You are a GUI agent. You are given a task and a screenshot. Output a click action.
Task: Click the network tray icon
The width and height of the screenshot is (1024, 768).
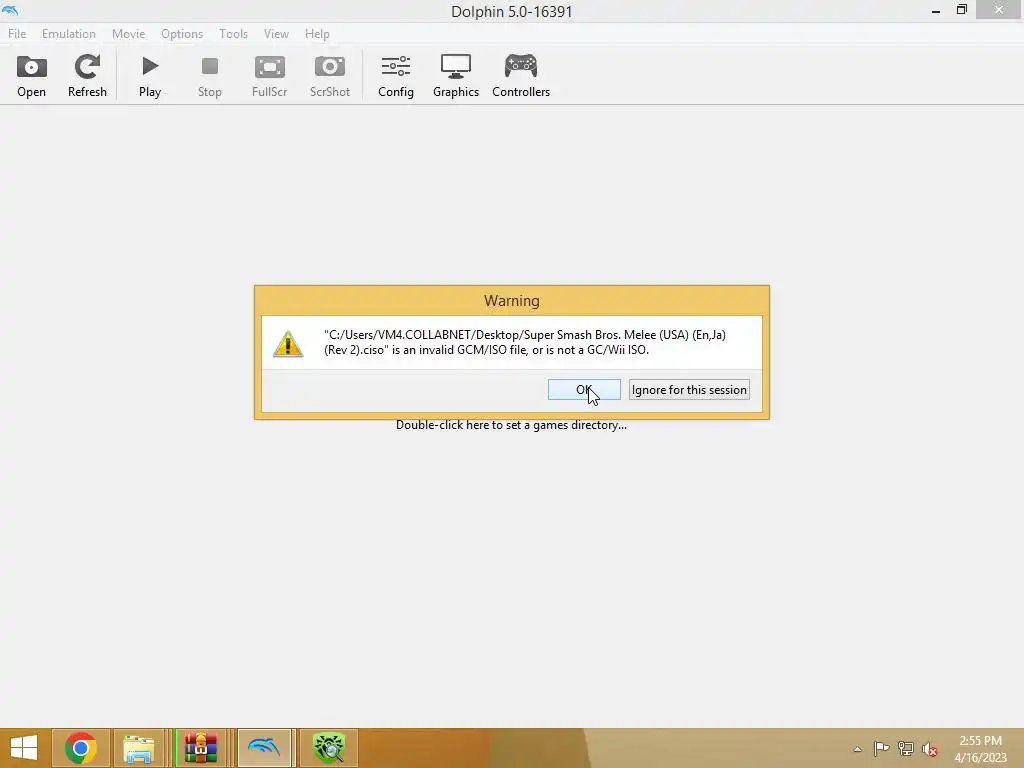click(906, 748)
